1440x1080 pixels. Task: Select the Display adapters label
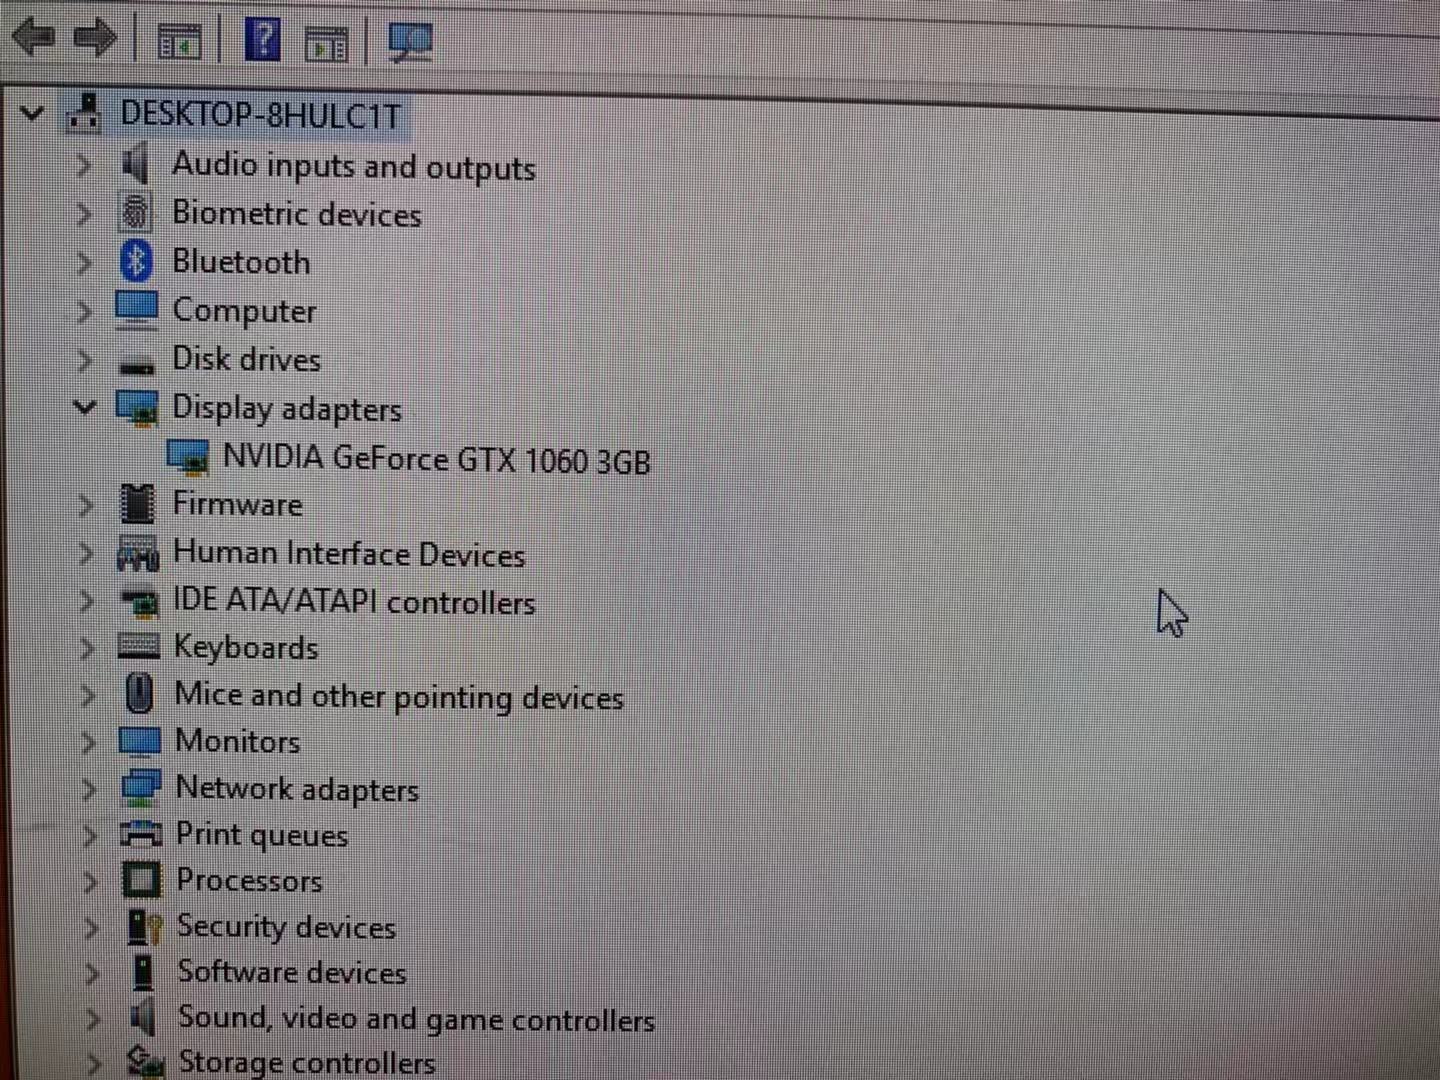pyautogui.click(x=287, y=409)
